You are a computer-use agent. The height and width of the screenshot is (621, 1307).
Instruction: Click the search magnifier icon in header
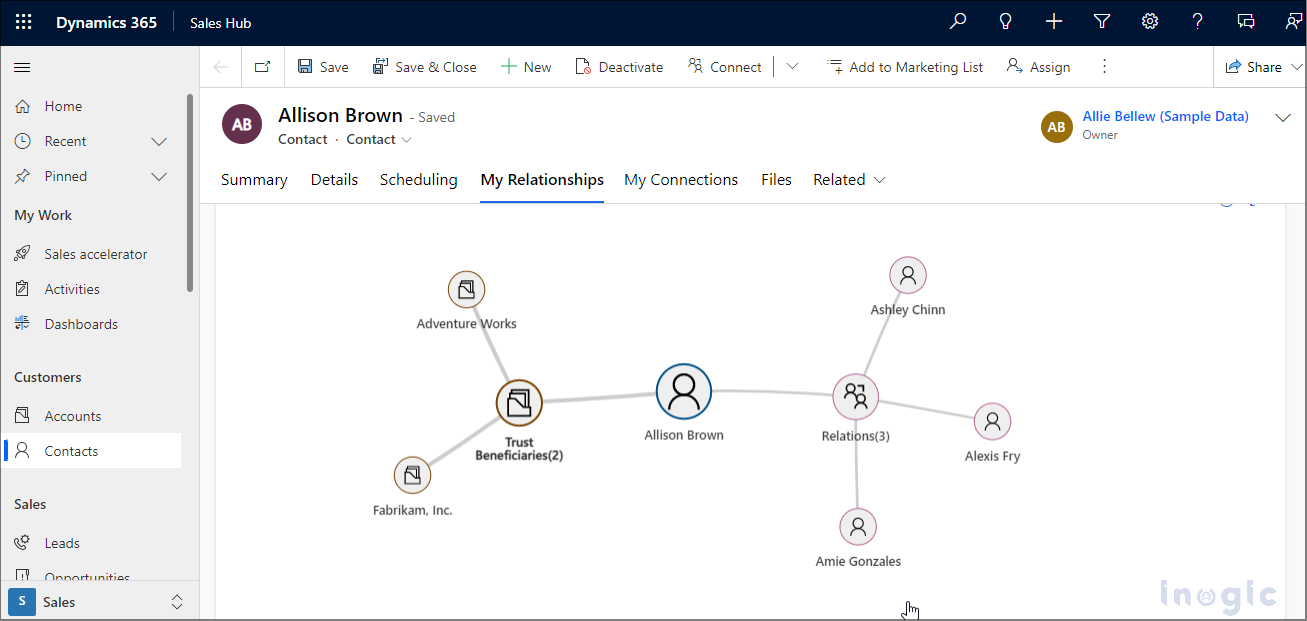click(x=958, y=22)
